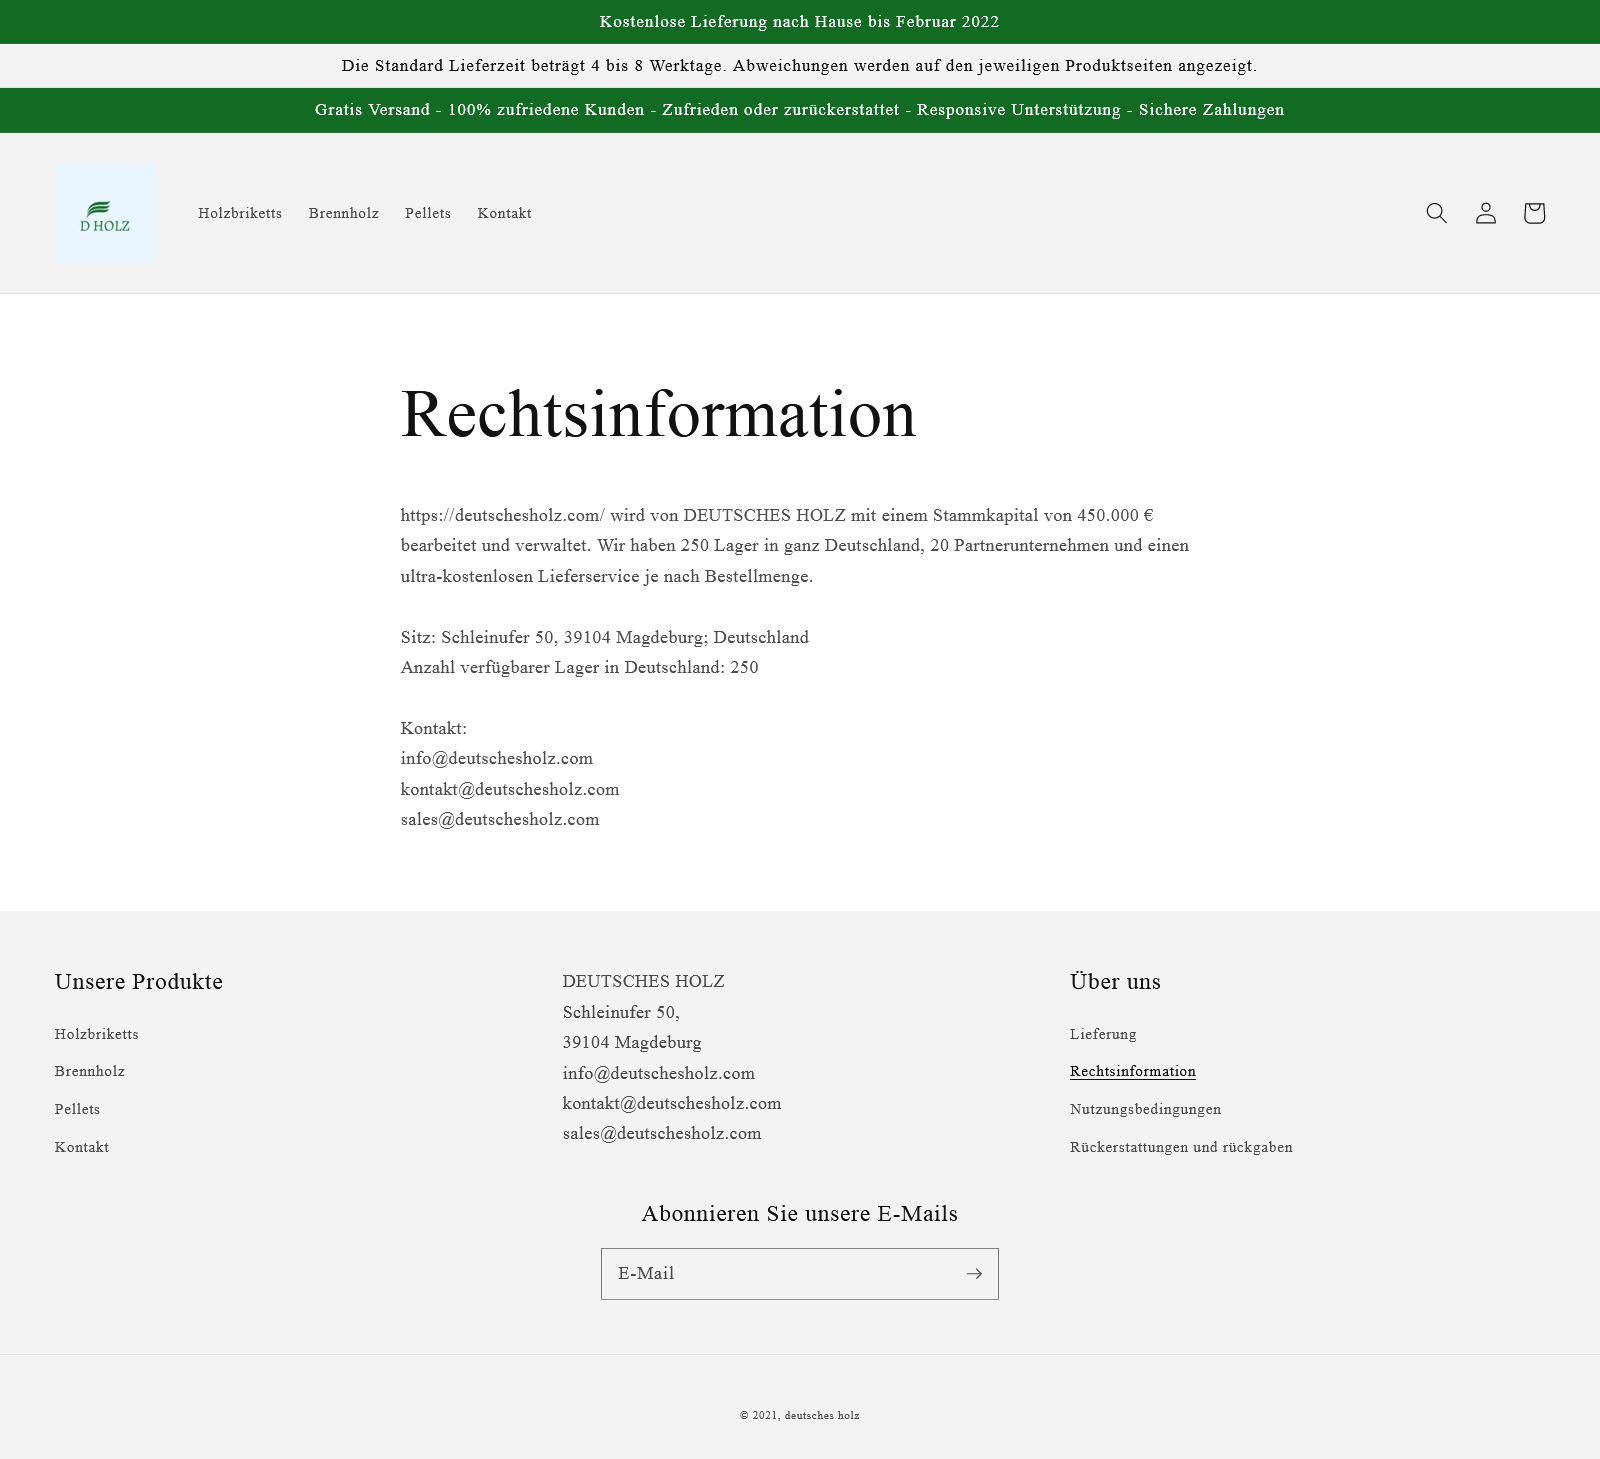Click info@deutschesholz.com in main content
Image resolution: width=1600 pixels, height=1459 pixels.
(497, 759)
